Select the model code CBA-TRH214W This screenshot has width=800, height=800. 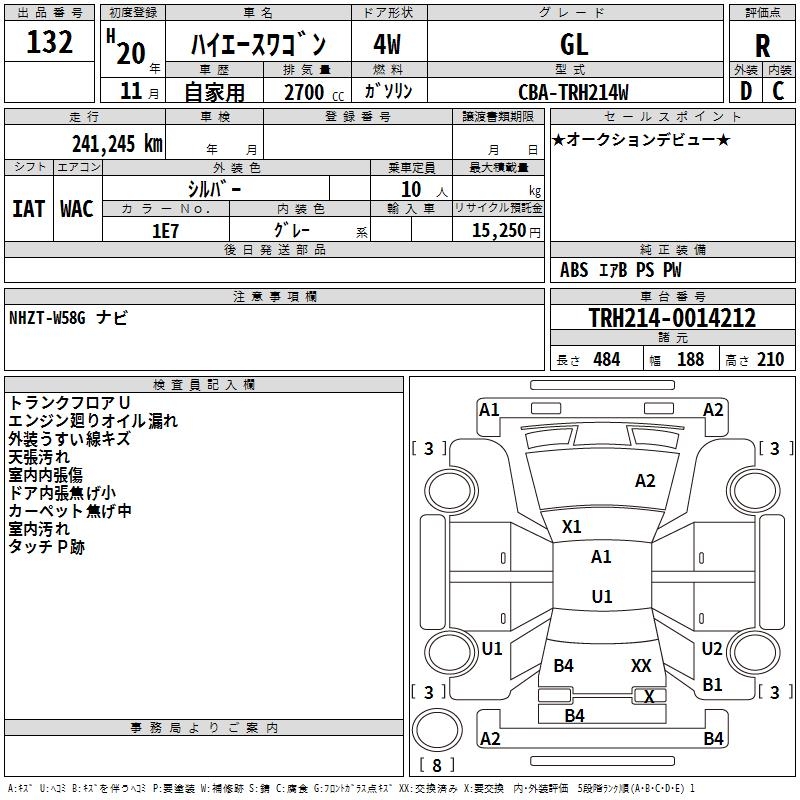click(573, 92)
